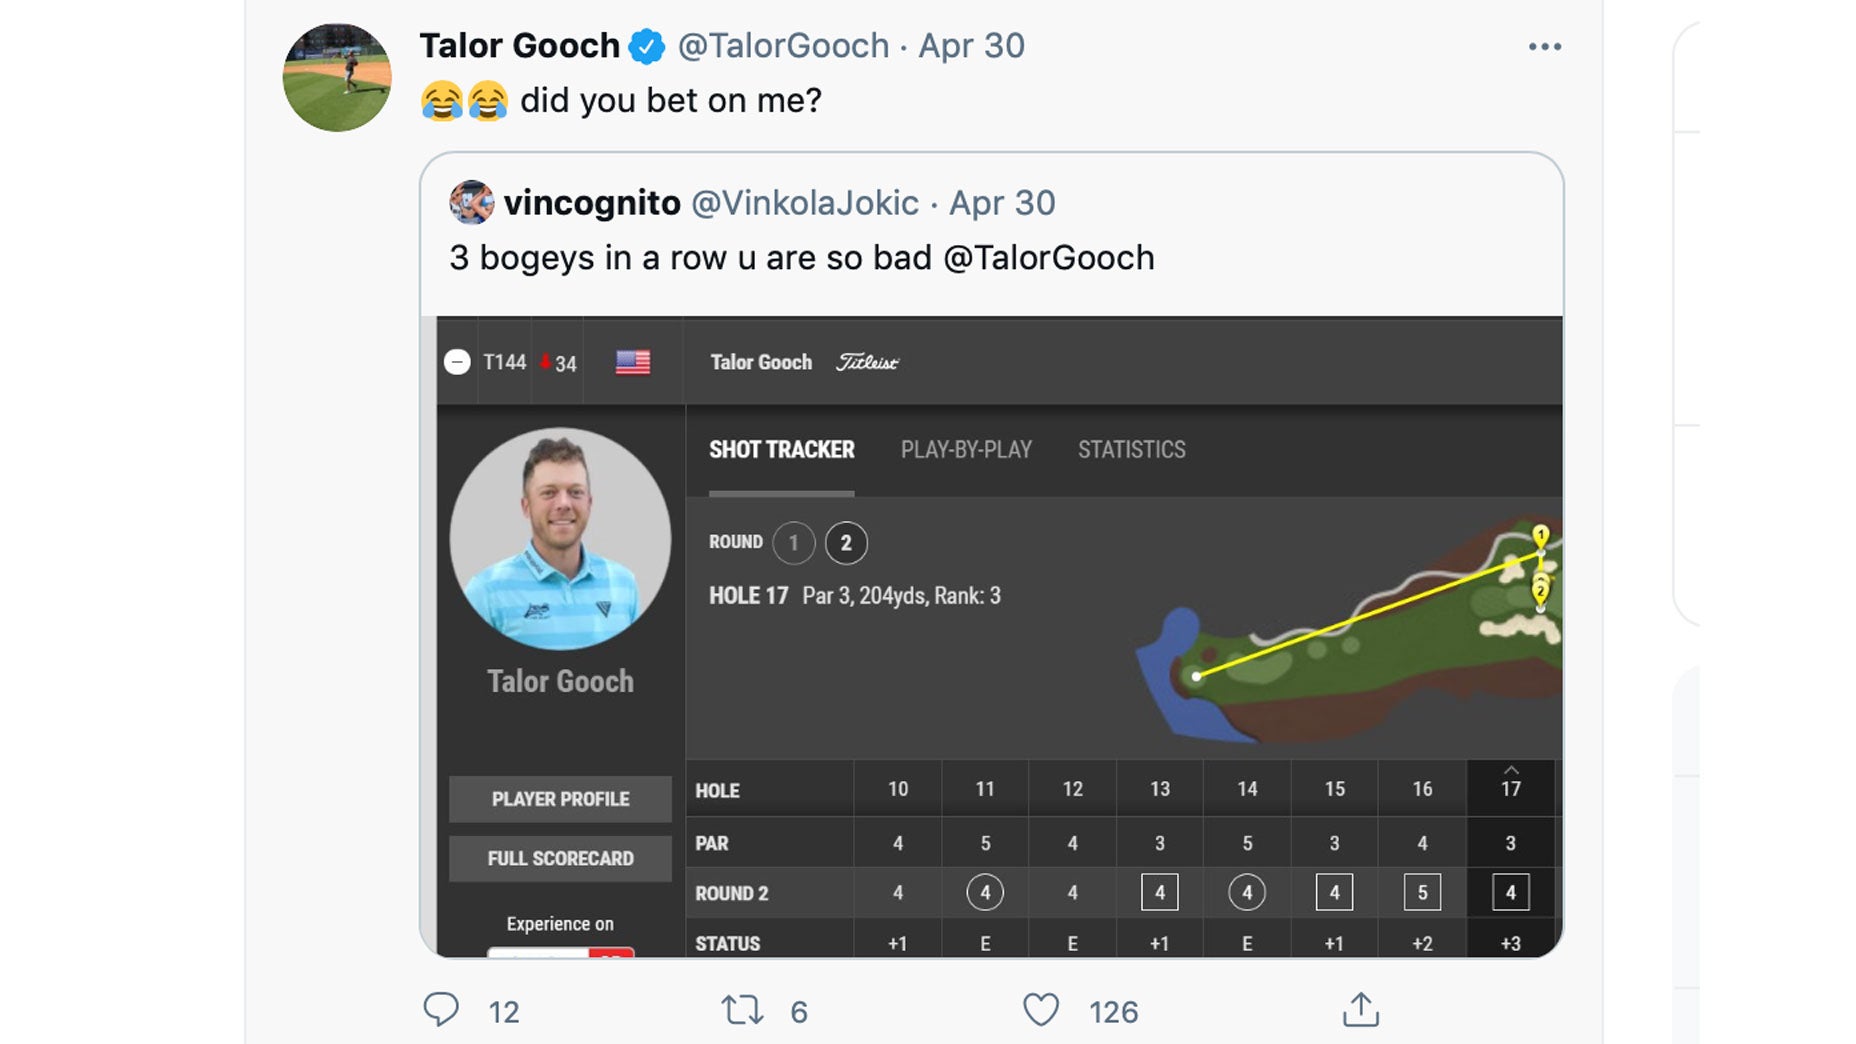Switch to the Play-By-Play tab

[966, 450]
